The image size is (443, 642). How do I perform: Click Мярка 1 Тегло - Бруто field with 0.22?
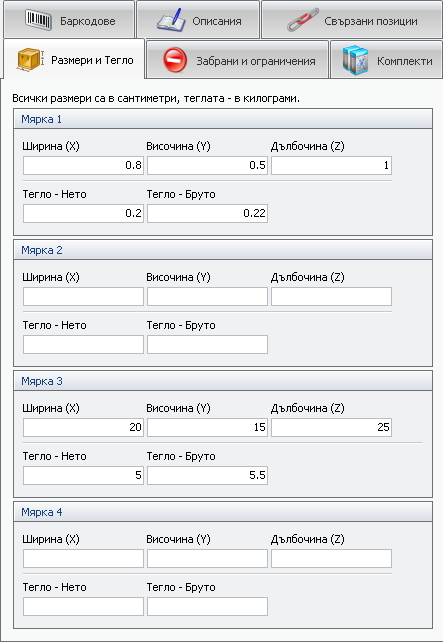pos(208,213)
